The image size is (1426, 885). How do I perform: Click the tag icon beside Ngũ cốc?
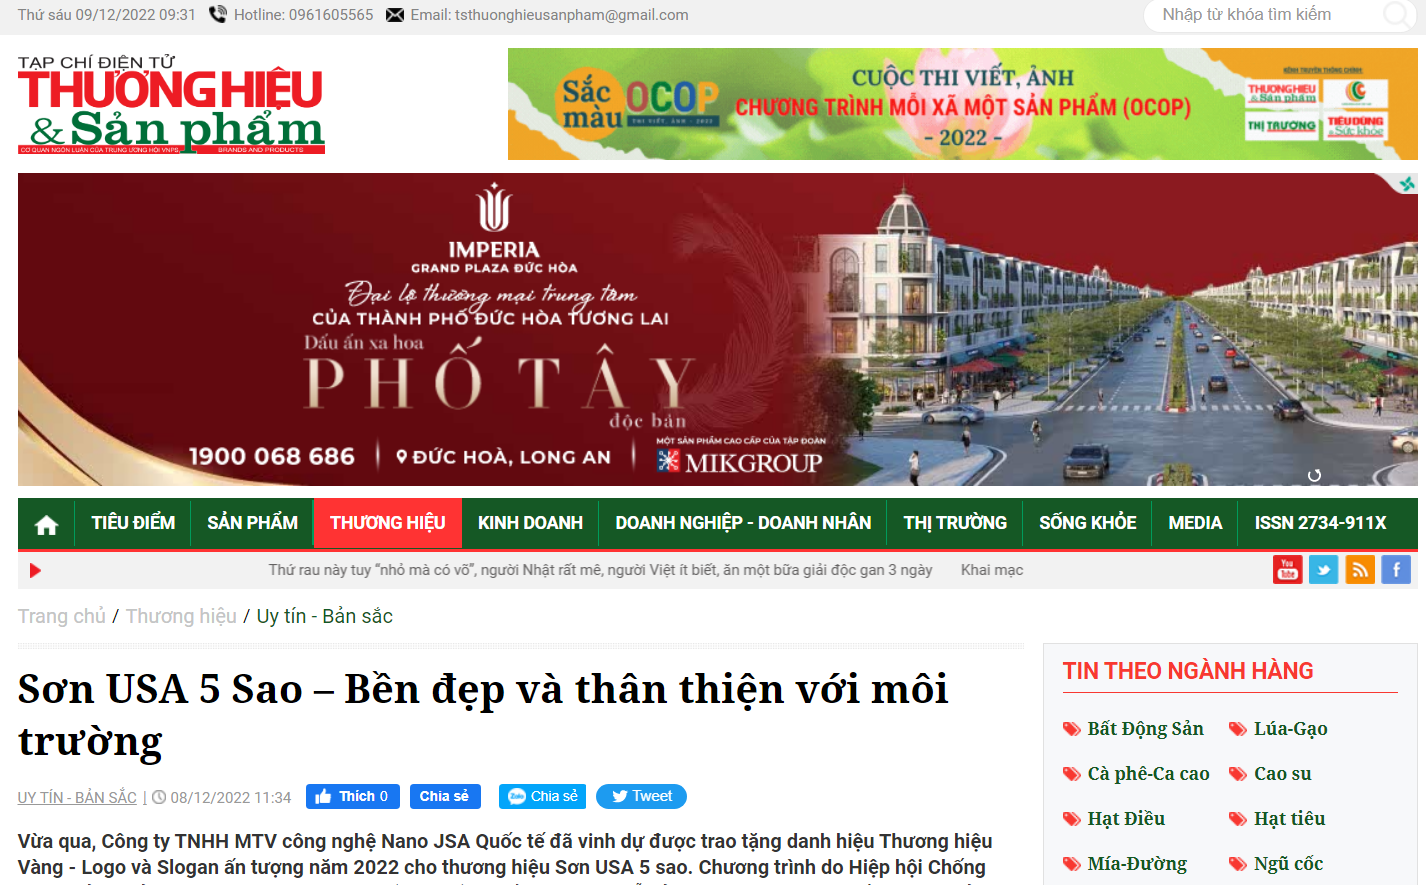click(1238, 864)
